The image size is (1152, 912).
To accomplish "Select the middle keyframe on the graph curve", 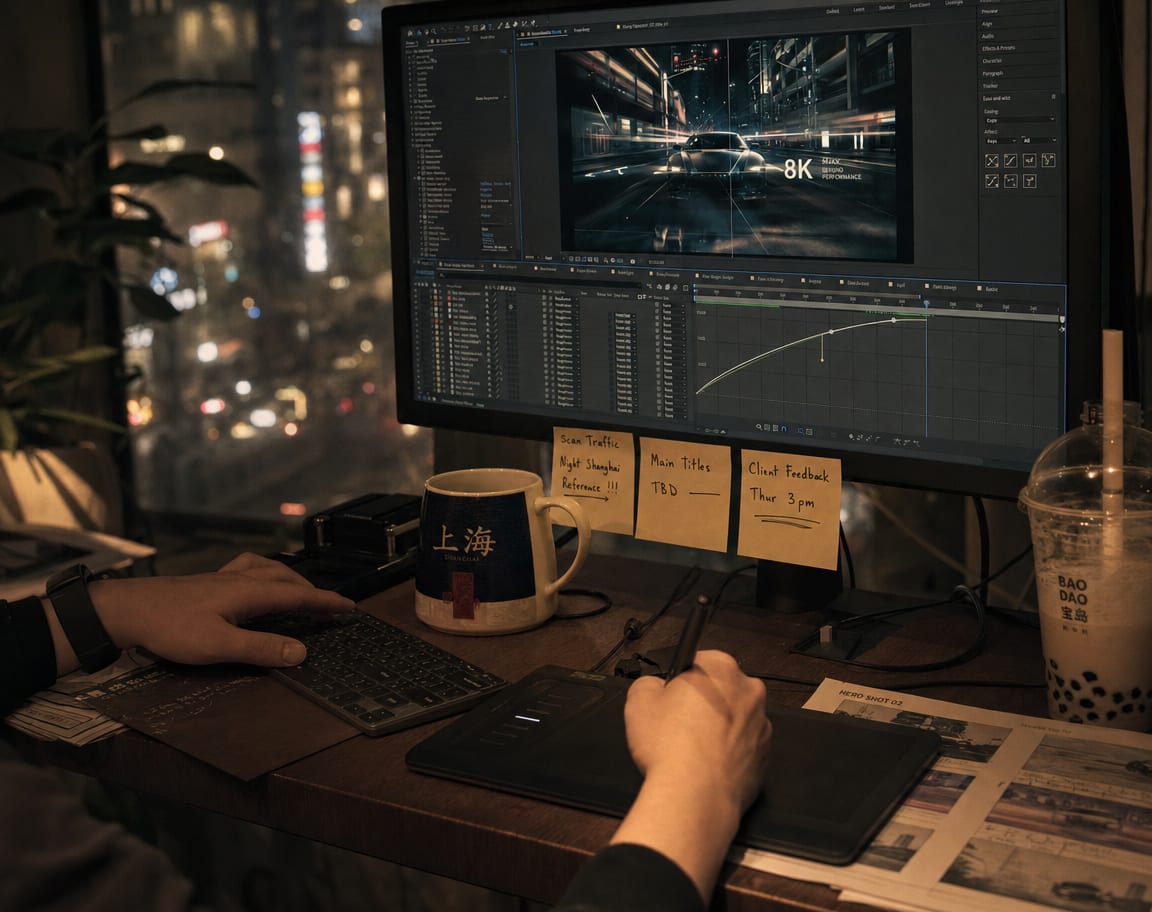I will tap(832, 332).
